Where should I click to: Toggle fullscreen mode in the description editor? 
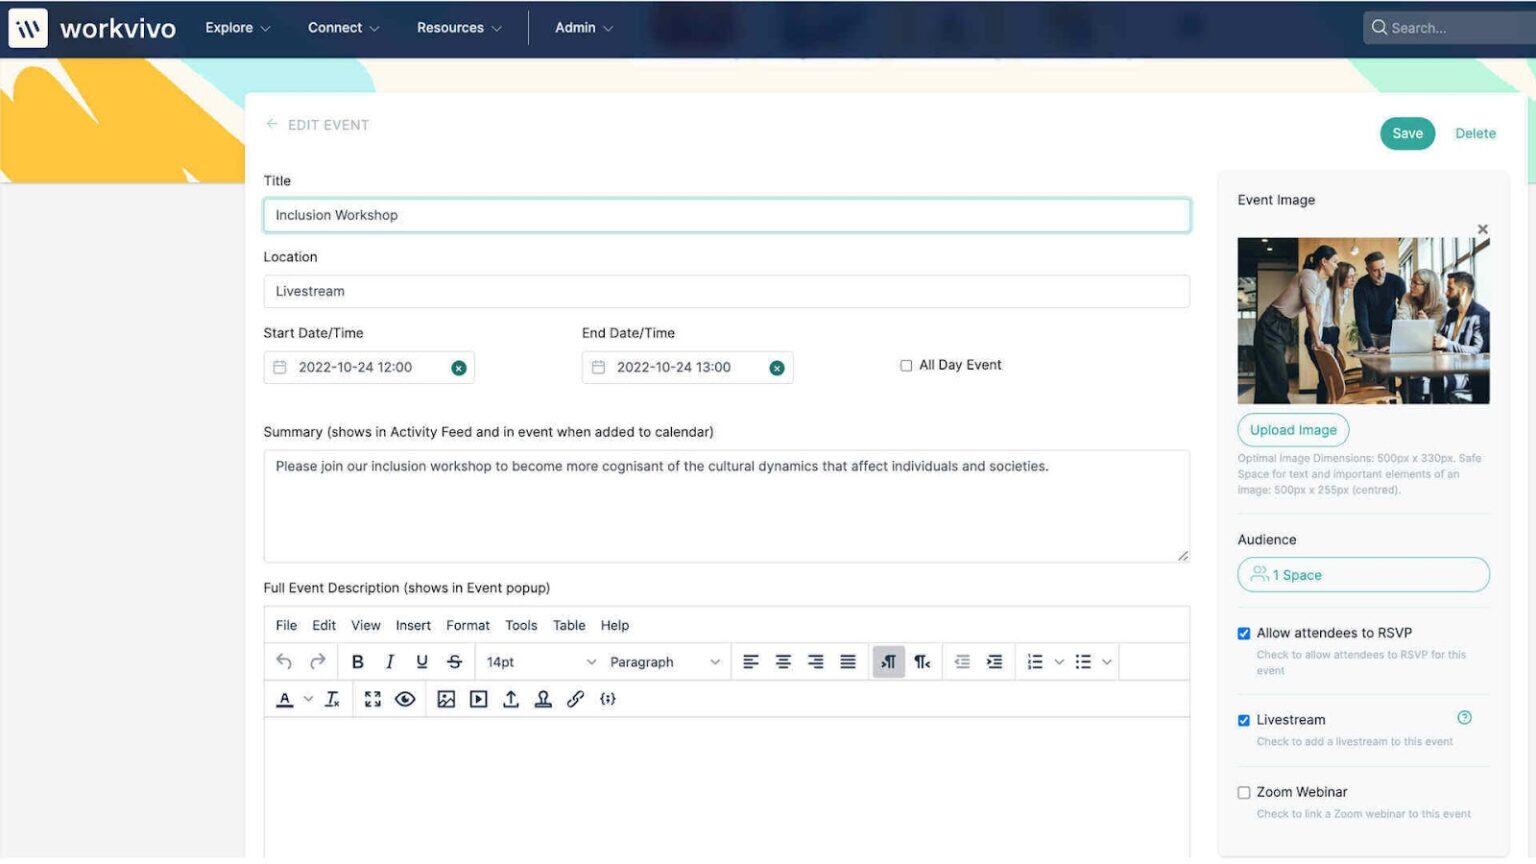pos(372,699)
